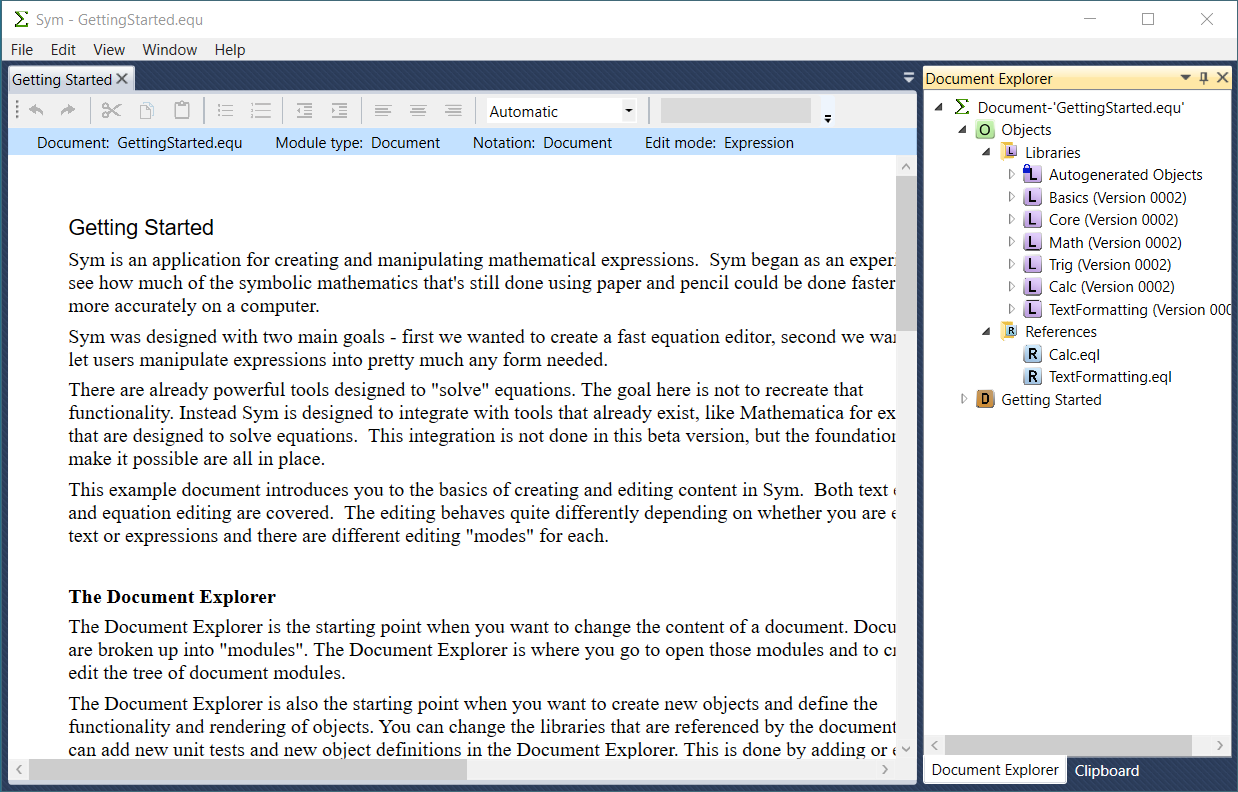
Task: Expand the Math library node
Action: click(1011, 242)
